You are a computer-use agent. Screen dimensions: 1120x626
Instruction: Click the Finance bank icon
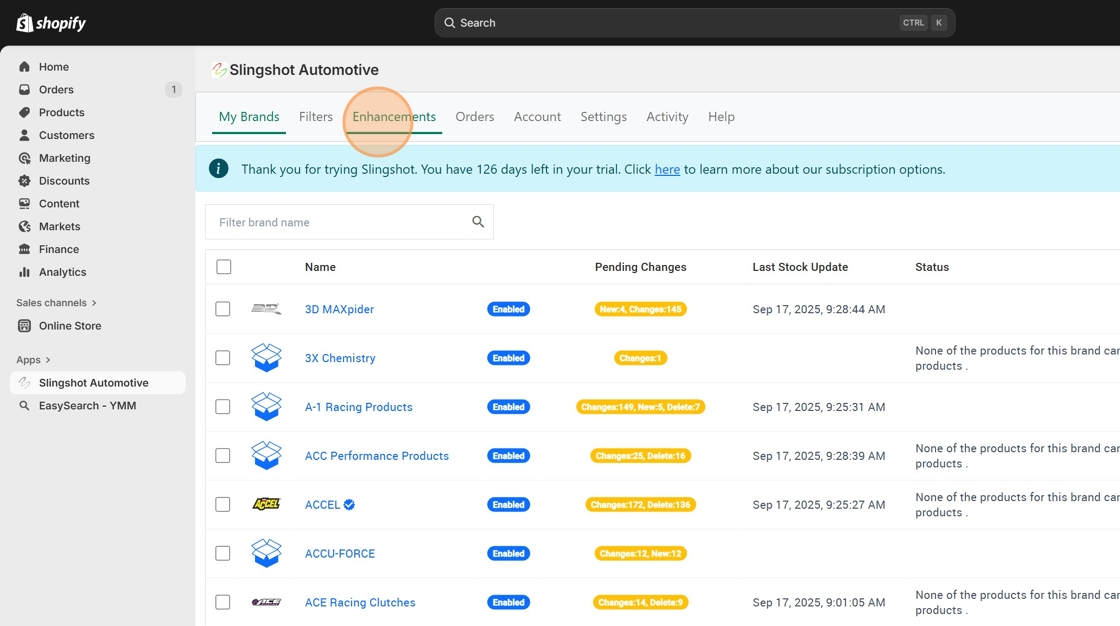point(24,249)
